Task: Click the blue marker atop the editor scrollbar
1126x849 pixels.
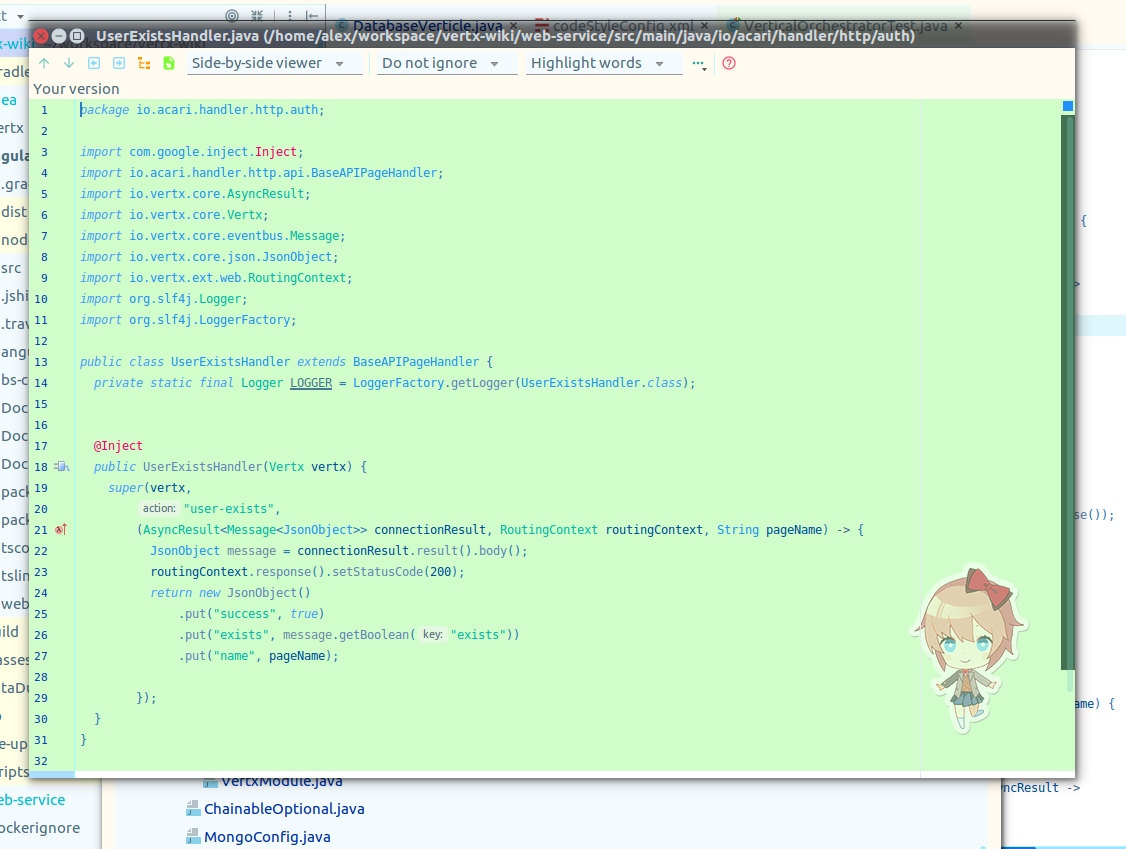Action: [1067, 104]
